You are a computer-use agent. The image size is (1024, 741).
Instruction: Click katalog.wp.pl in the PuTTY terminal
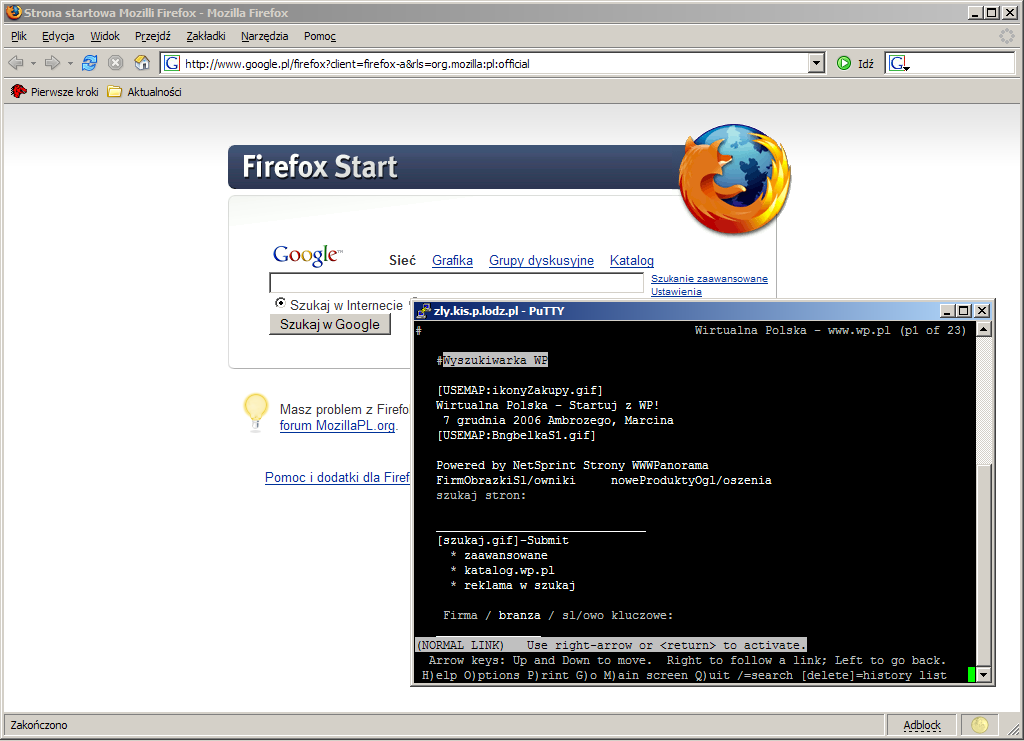click(x=509, y=571)
